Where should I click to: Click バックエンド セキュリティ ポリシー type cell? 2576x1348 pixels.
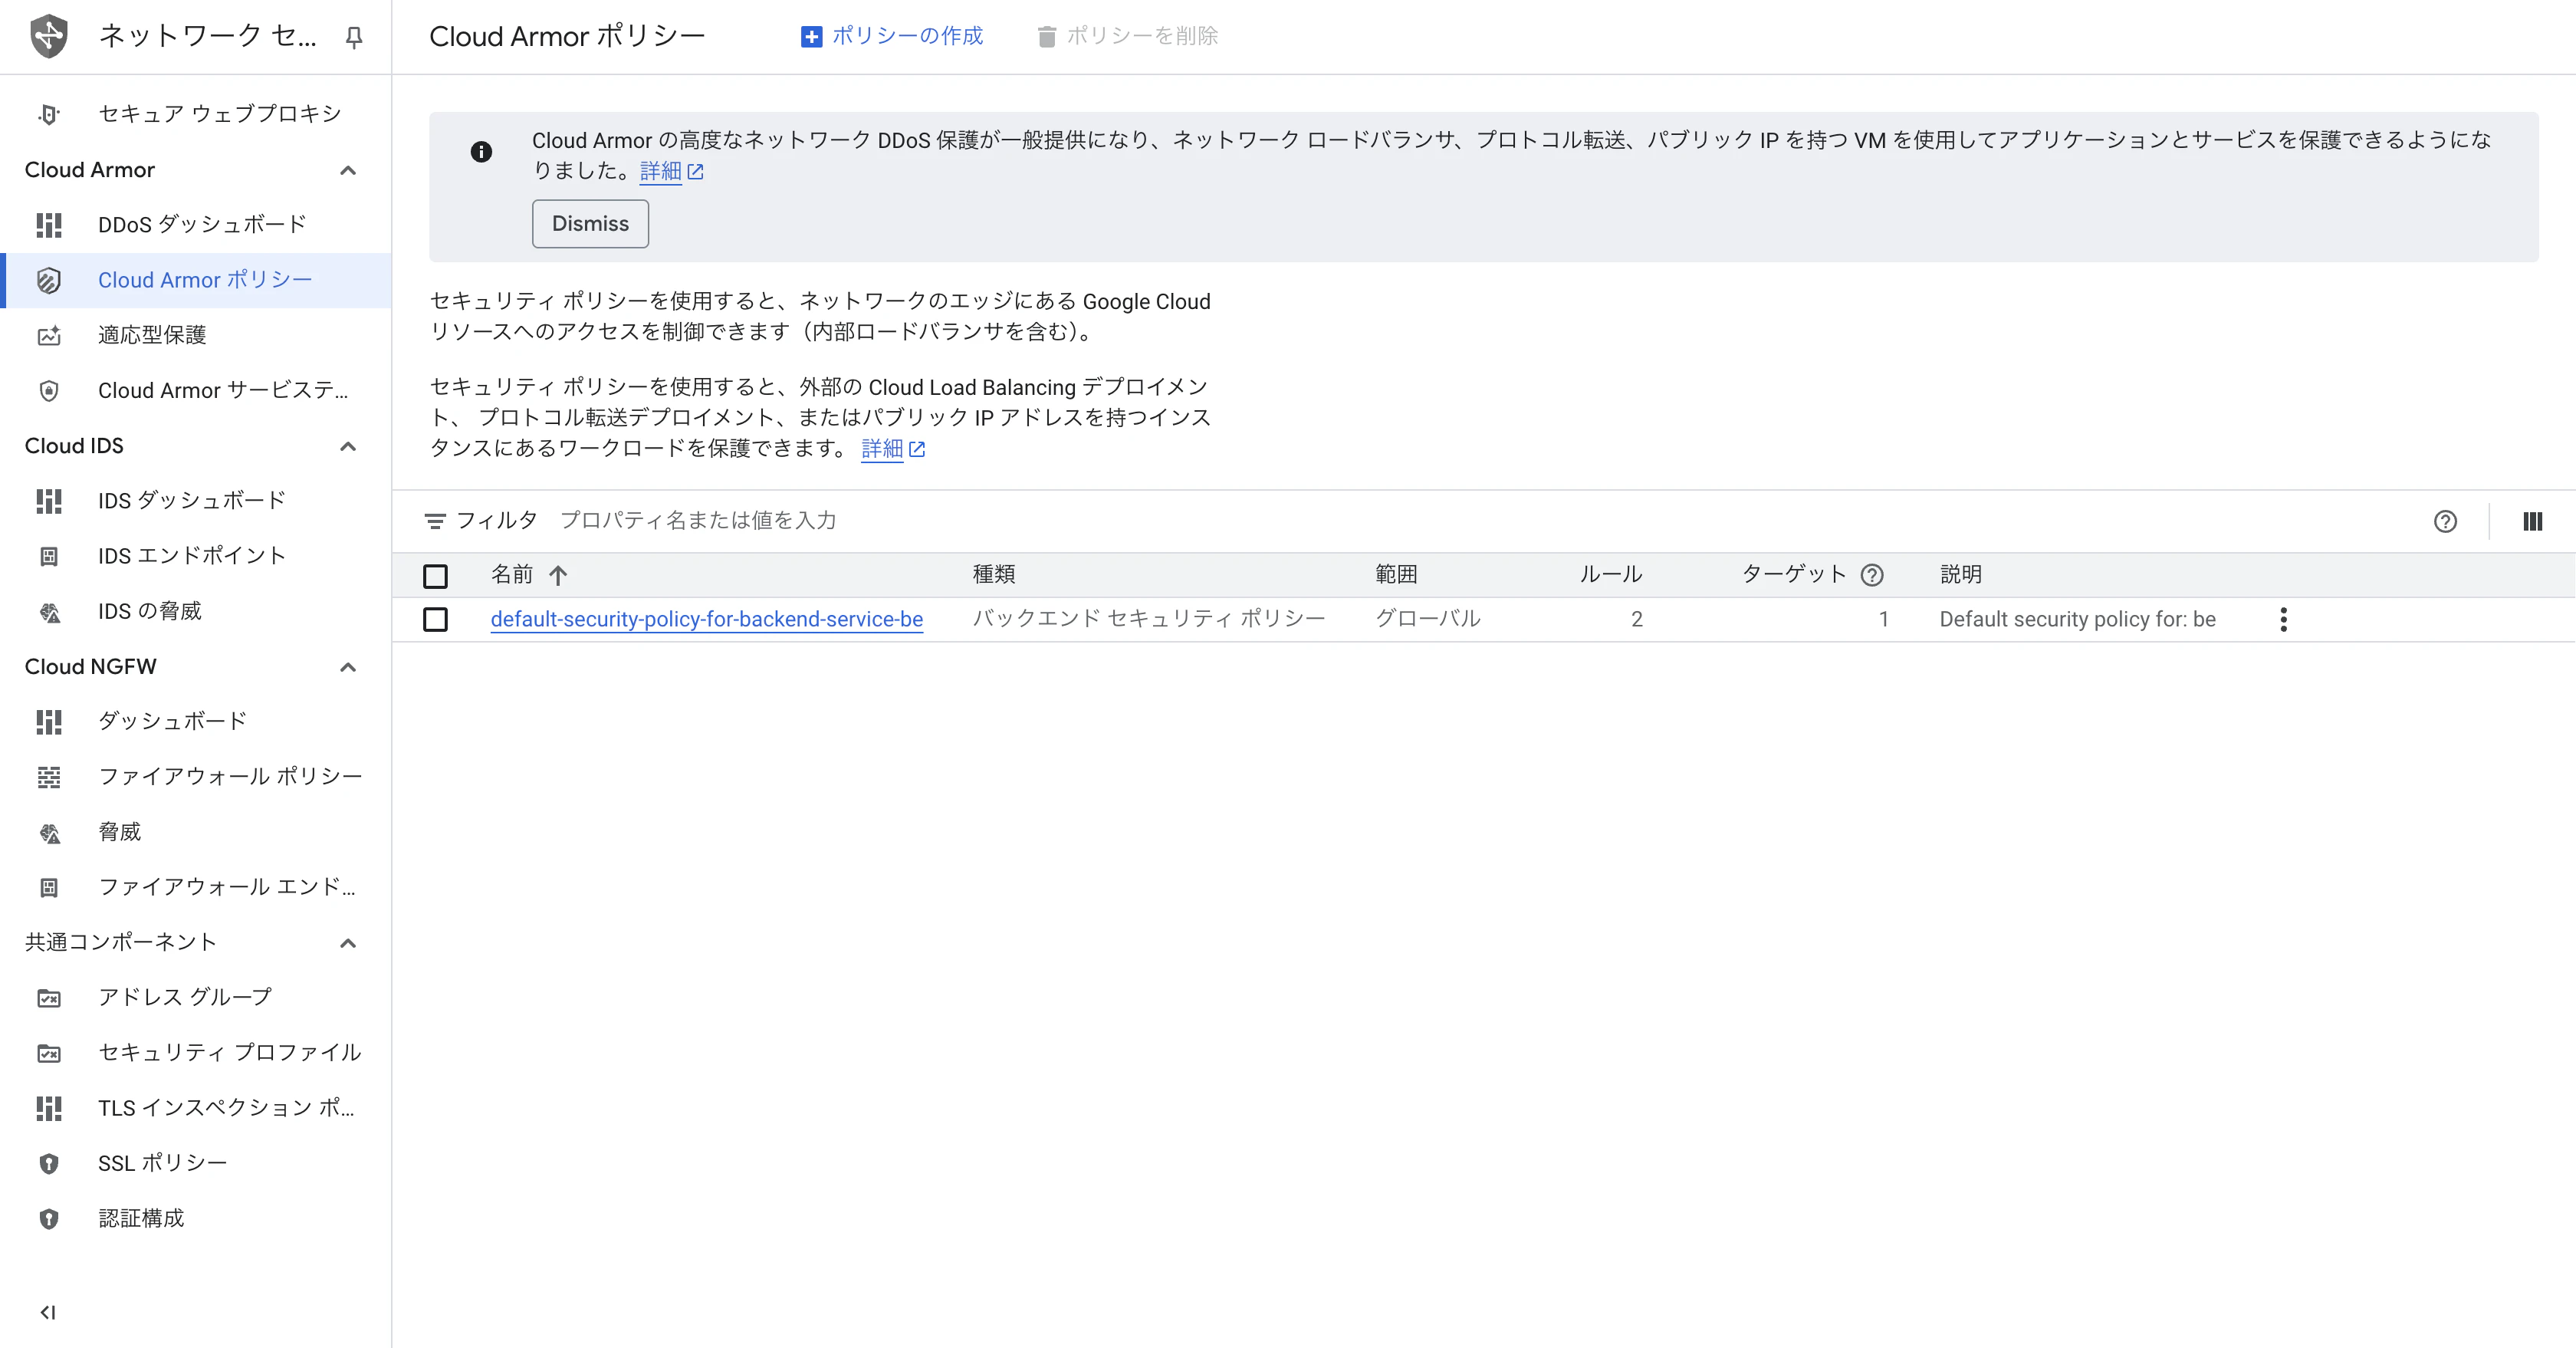pos(1149,619)
